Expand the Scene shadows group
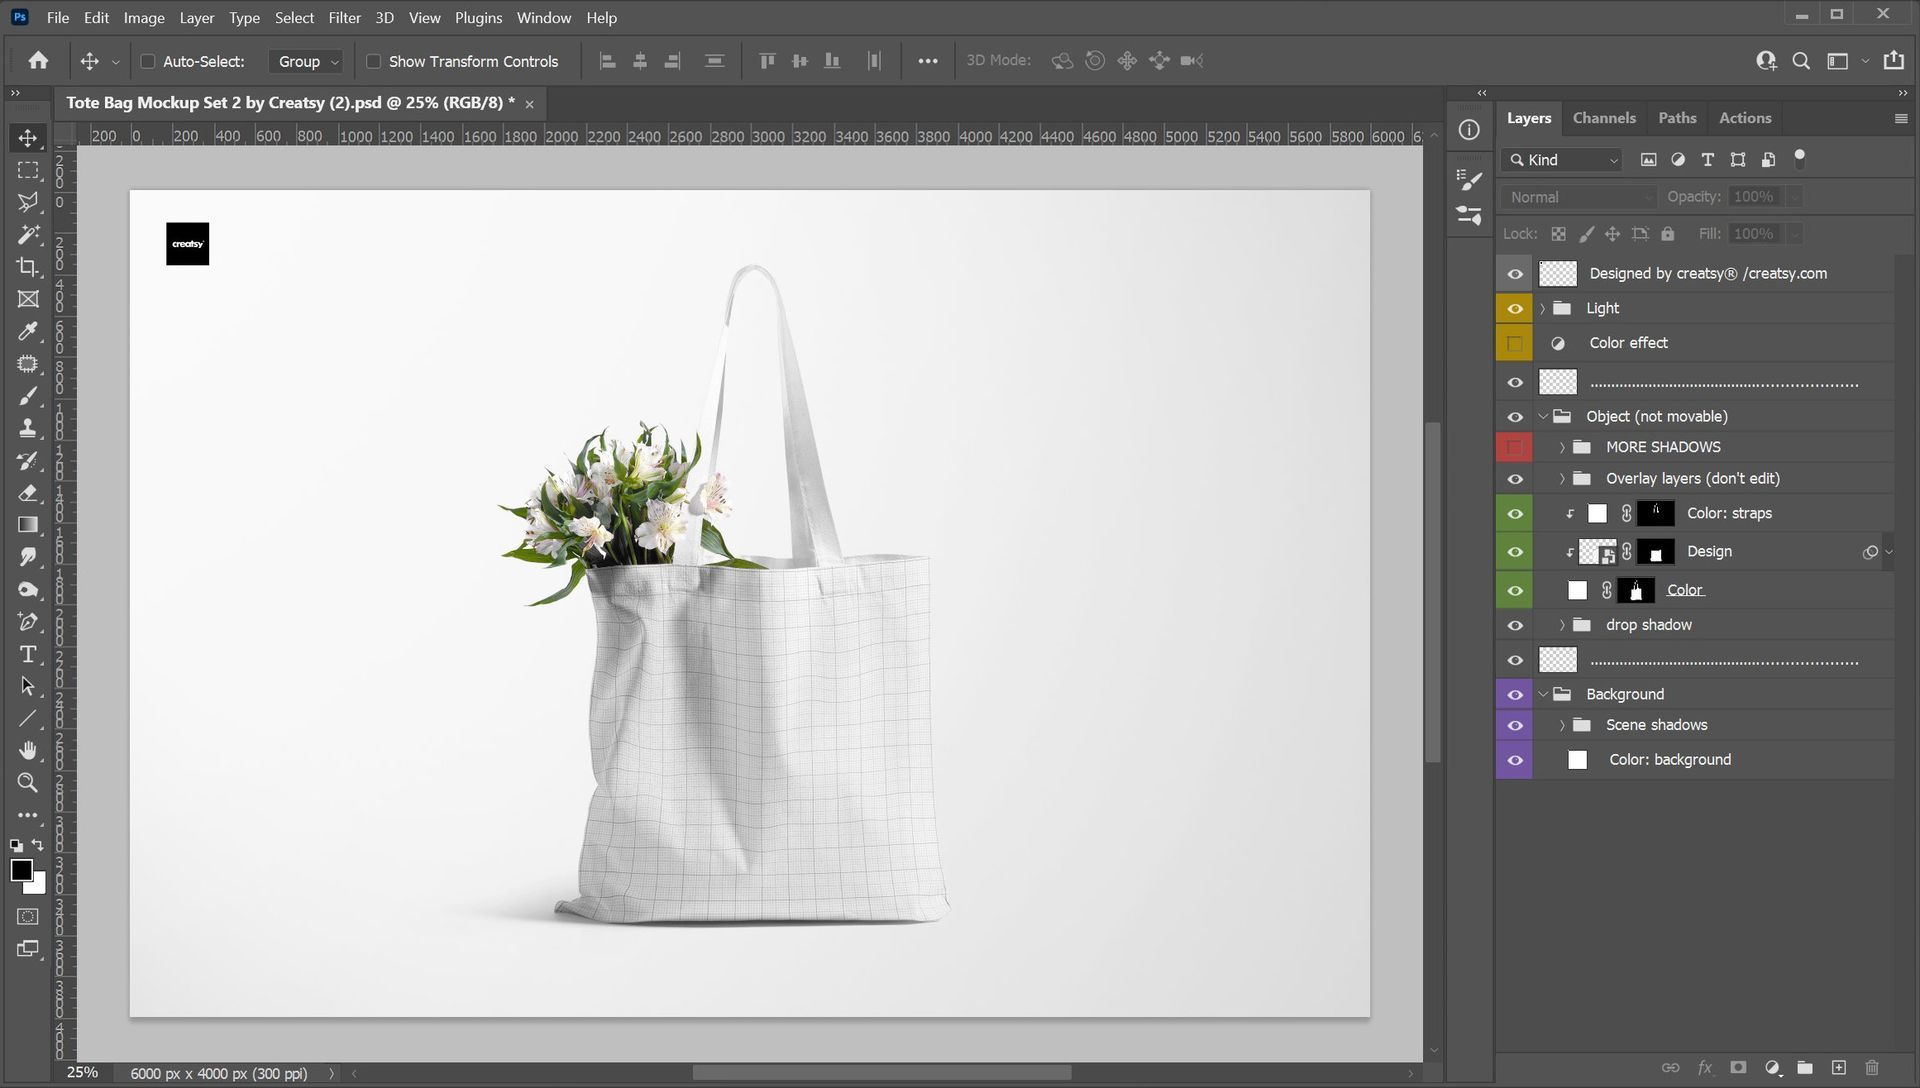Viewport: 1920px width, 1088px height. point(1562,725)
